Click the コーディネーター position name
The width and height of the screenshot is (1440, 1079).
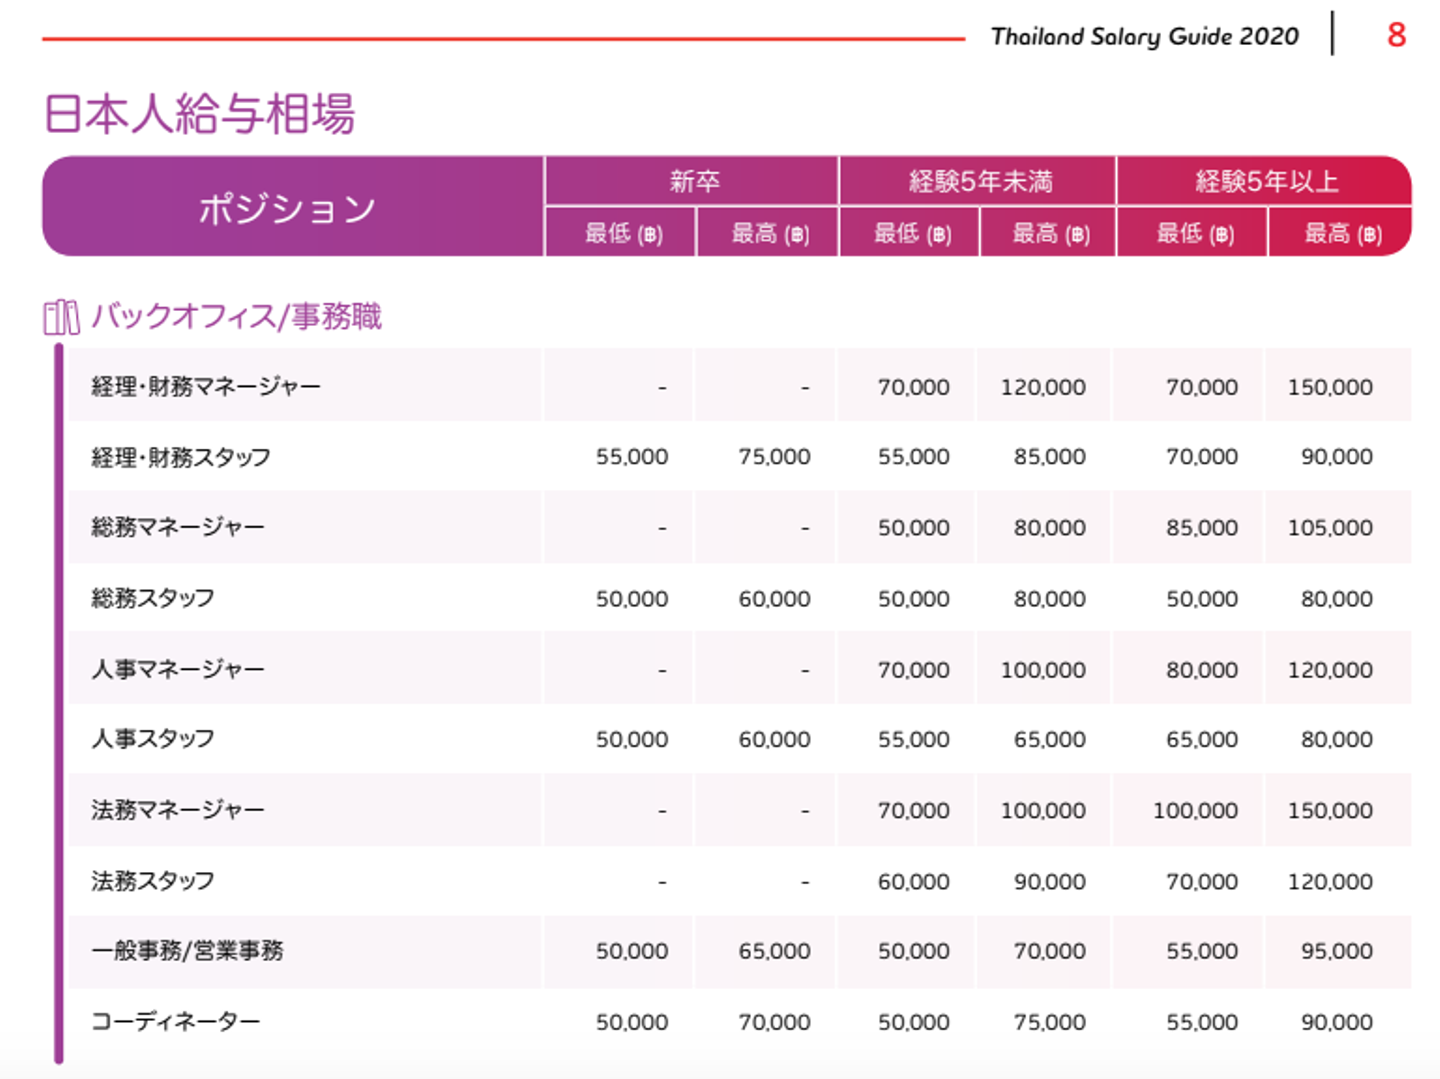click(x=175, y=1021)
